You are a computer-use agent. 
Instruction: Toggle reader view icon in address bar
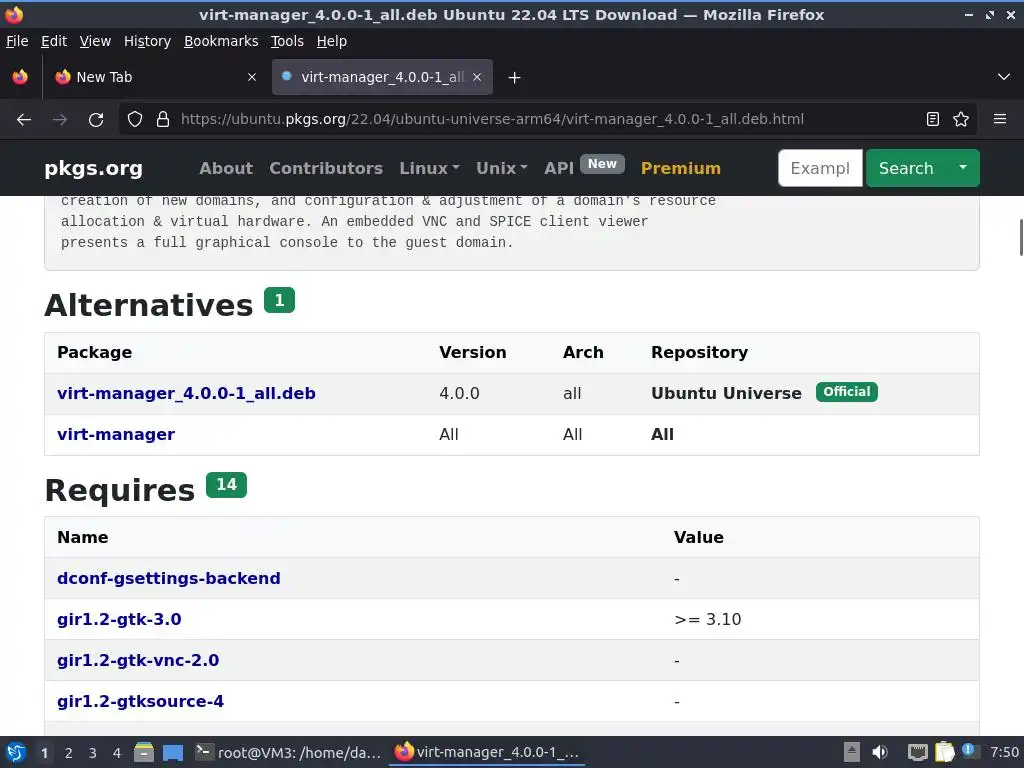point(933,120)
